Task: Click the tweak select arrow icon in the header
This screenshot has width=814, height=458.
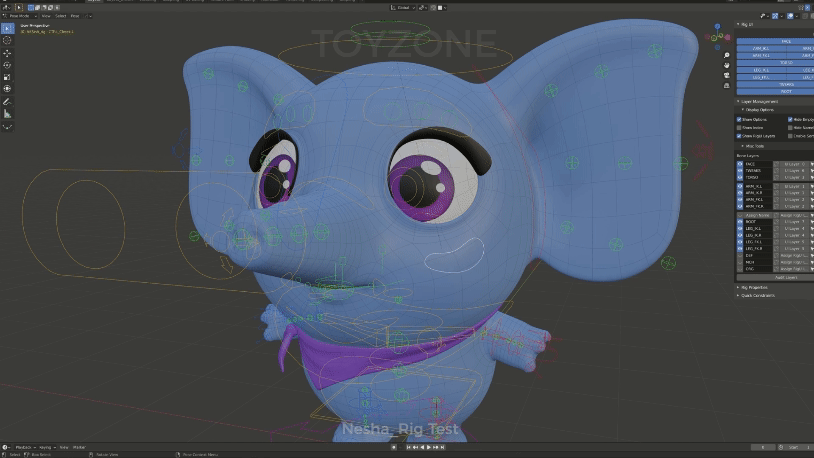Action: point(19,8)
